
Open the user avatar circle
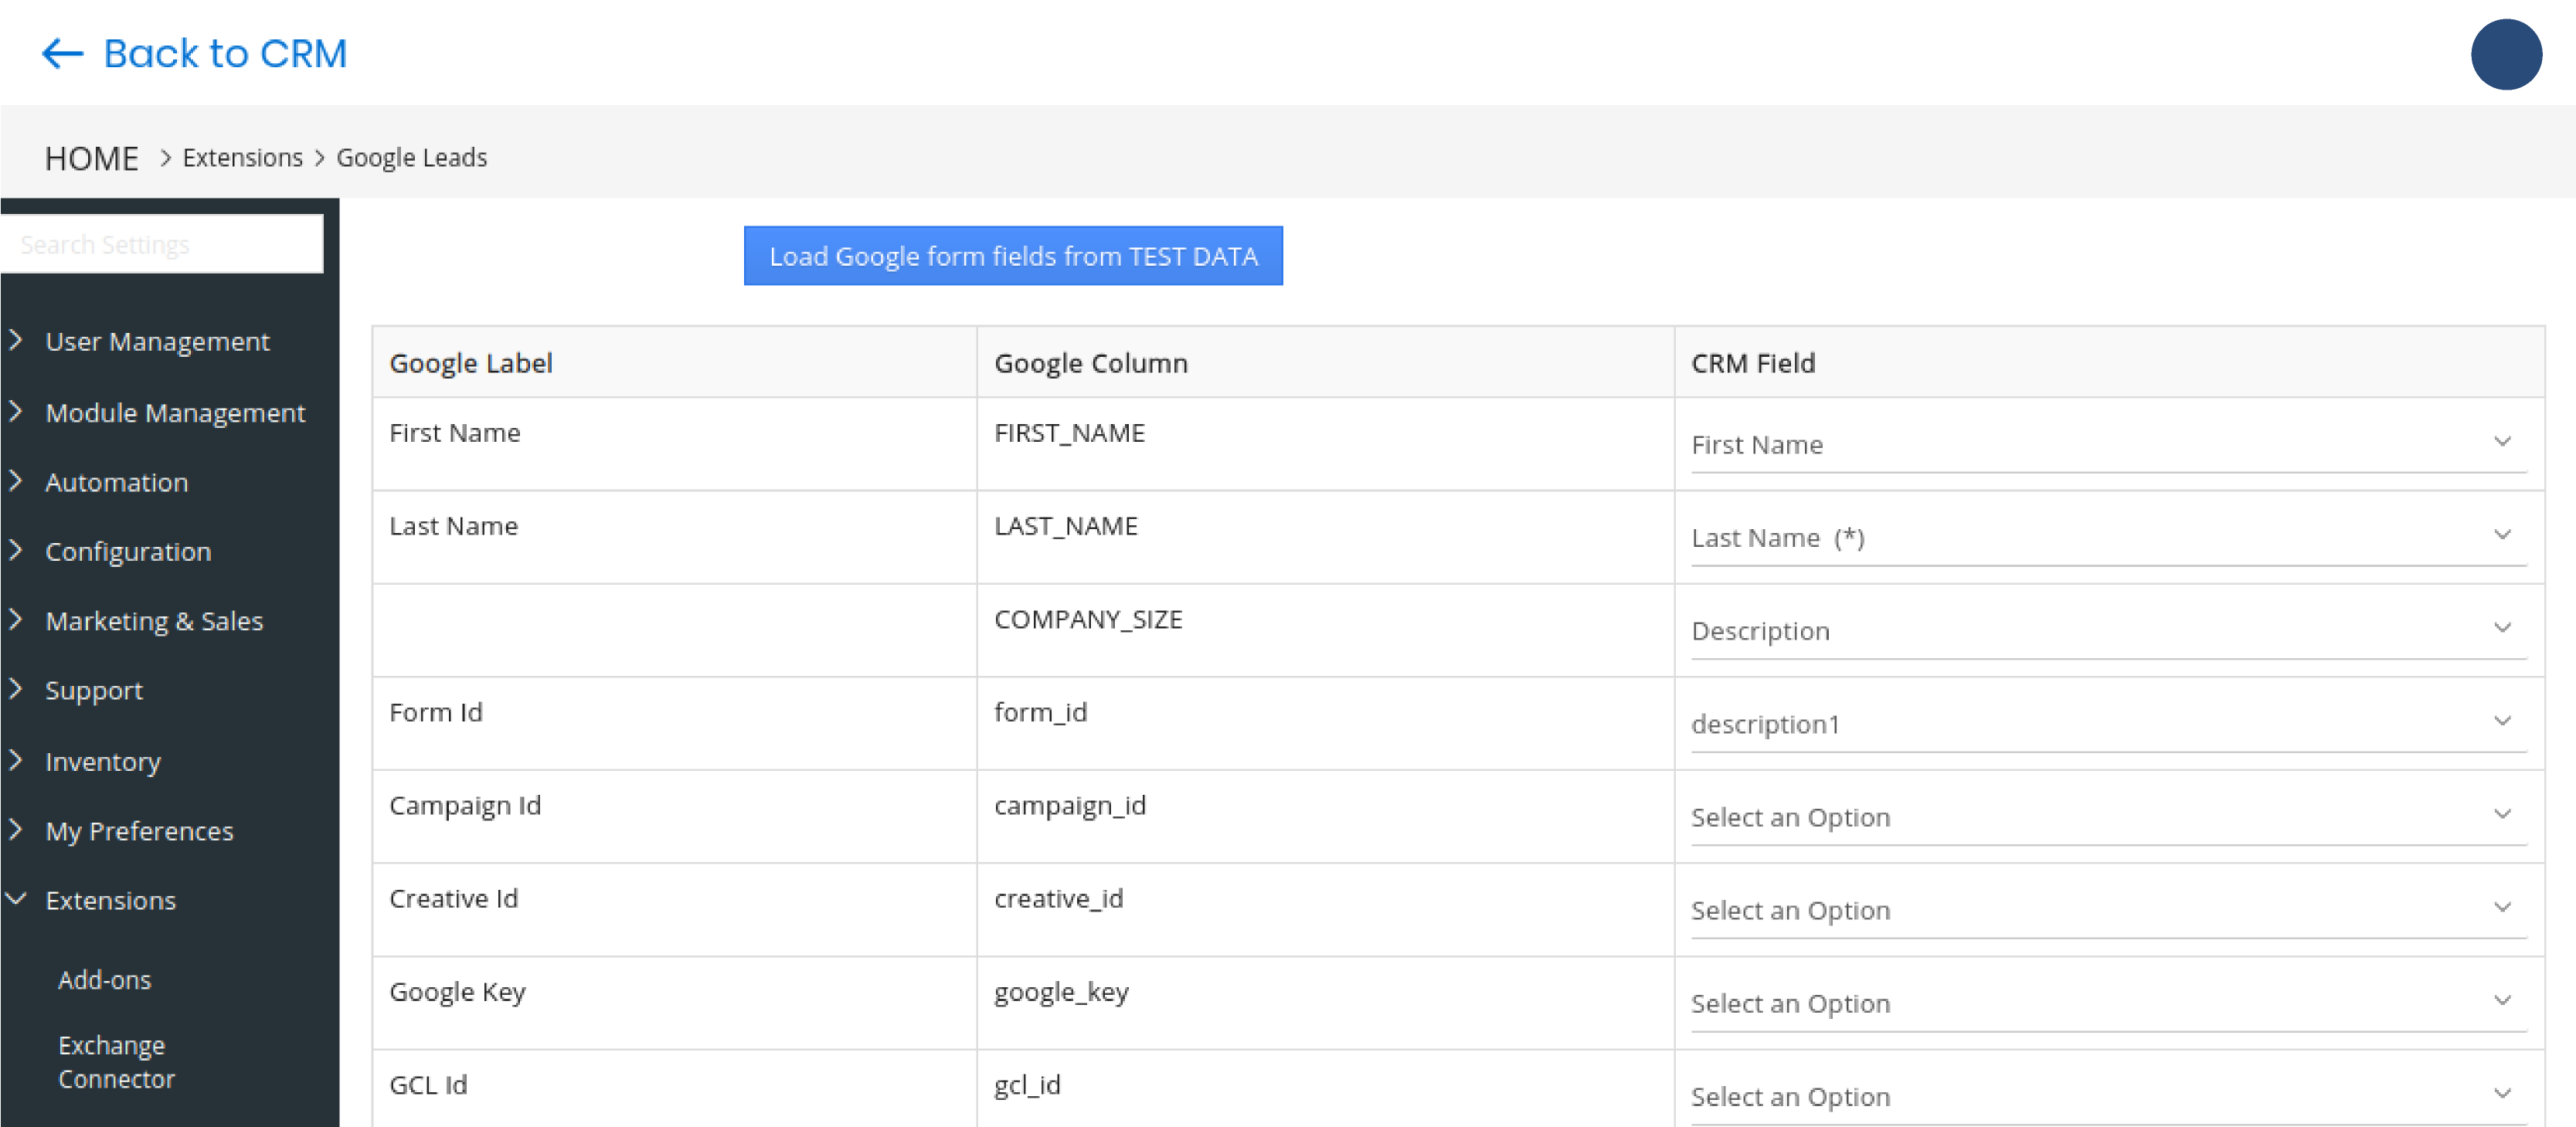(2504, 54)
